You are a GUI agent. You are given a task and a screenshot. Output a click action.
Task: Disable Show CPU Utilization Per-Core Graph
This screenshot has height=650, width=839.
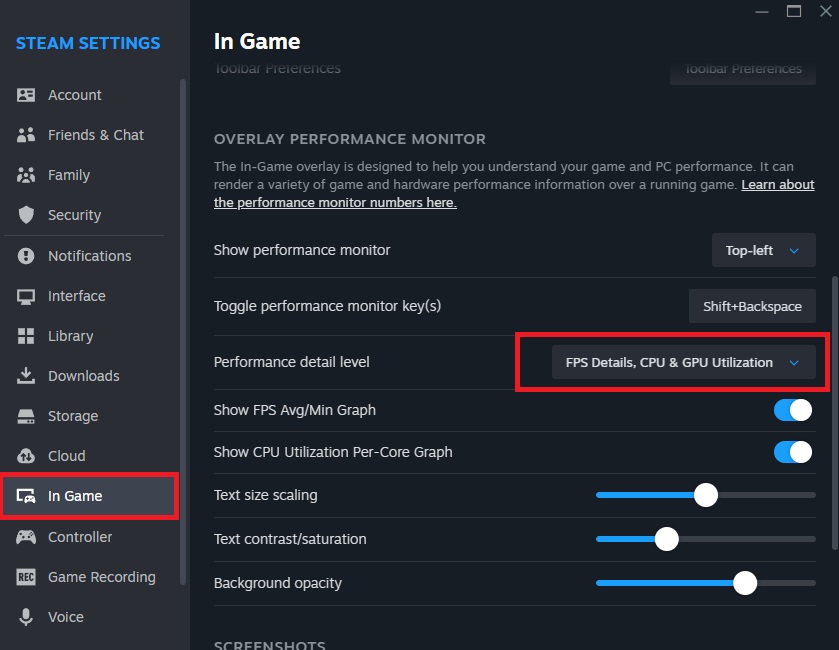tap(792, 452)
